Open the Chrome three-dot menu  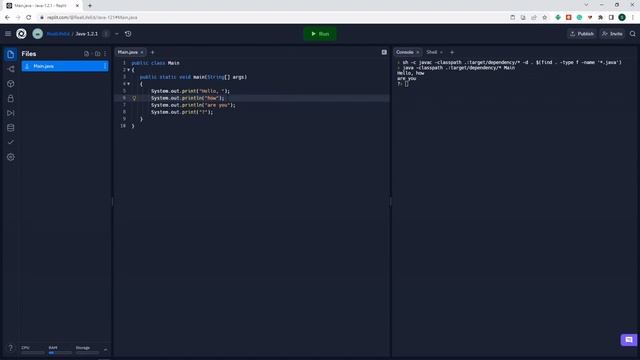(x=633, y=18)
